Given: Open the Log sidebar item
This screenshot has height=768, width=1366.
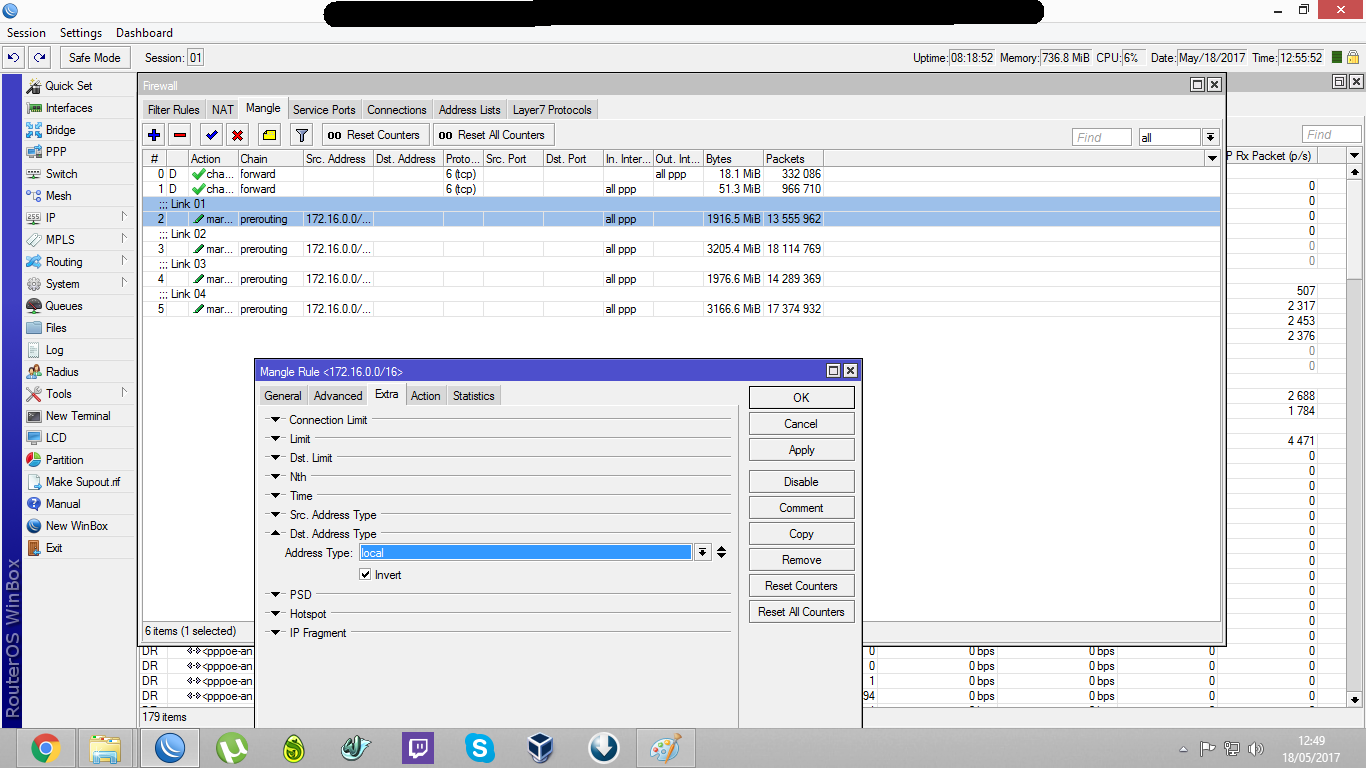Looking at the screenshot, I should pos(54,350).
